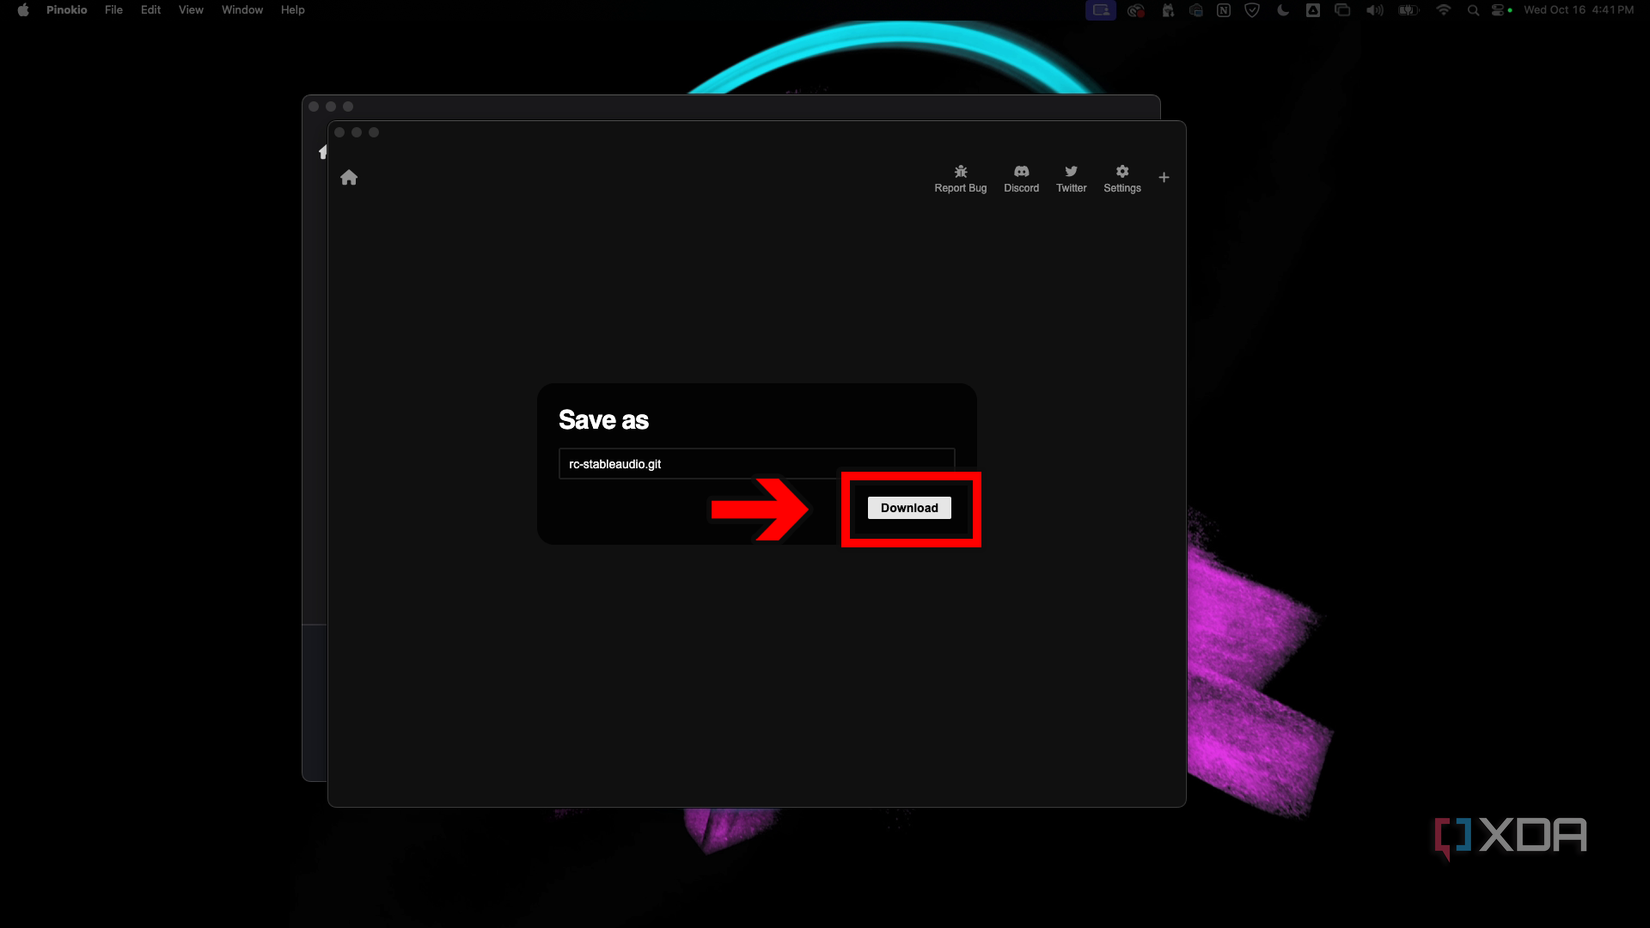Open Spotlight search from the menu bar

click(x=1472, y=10)
